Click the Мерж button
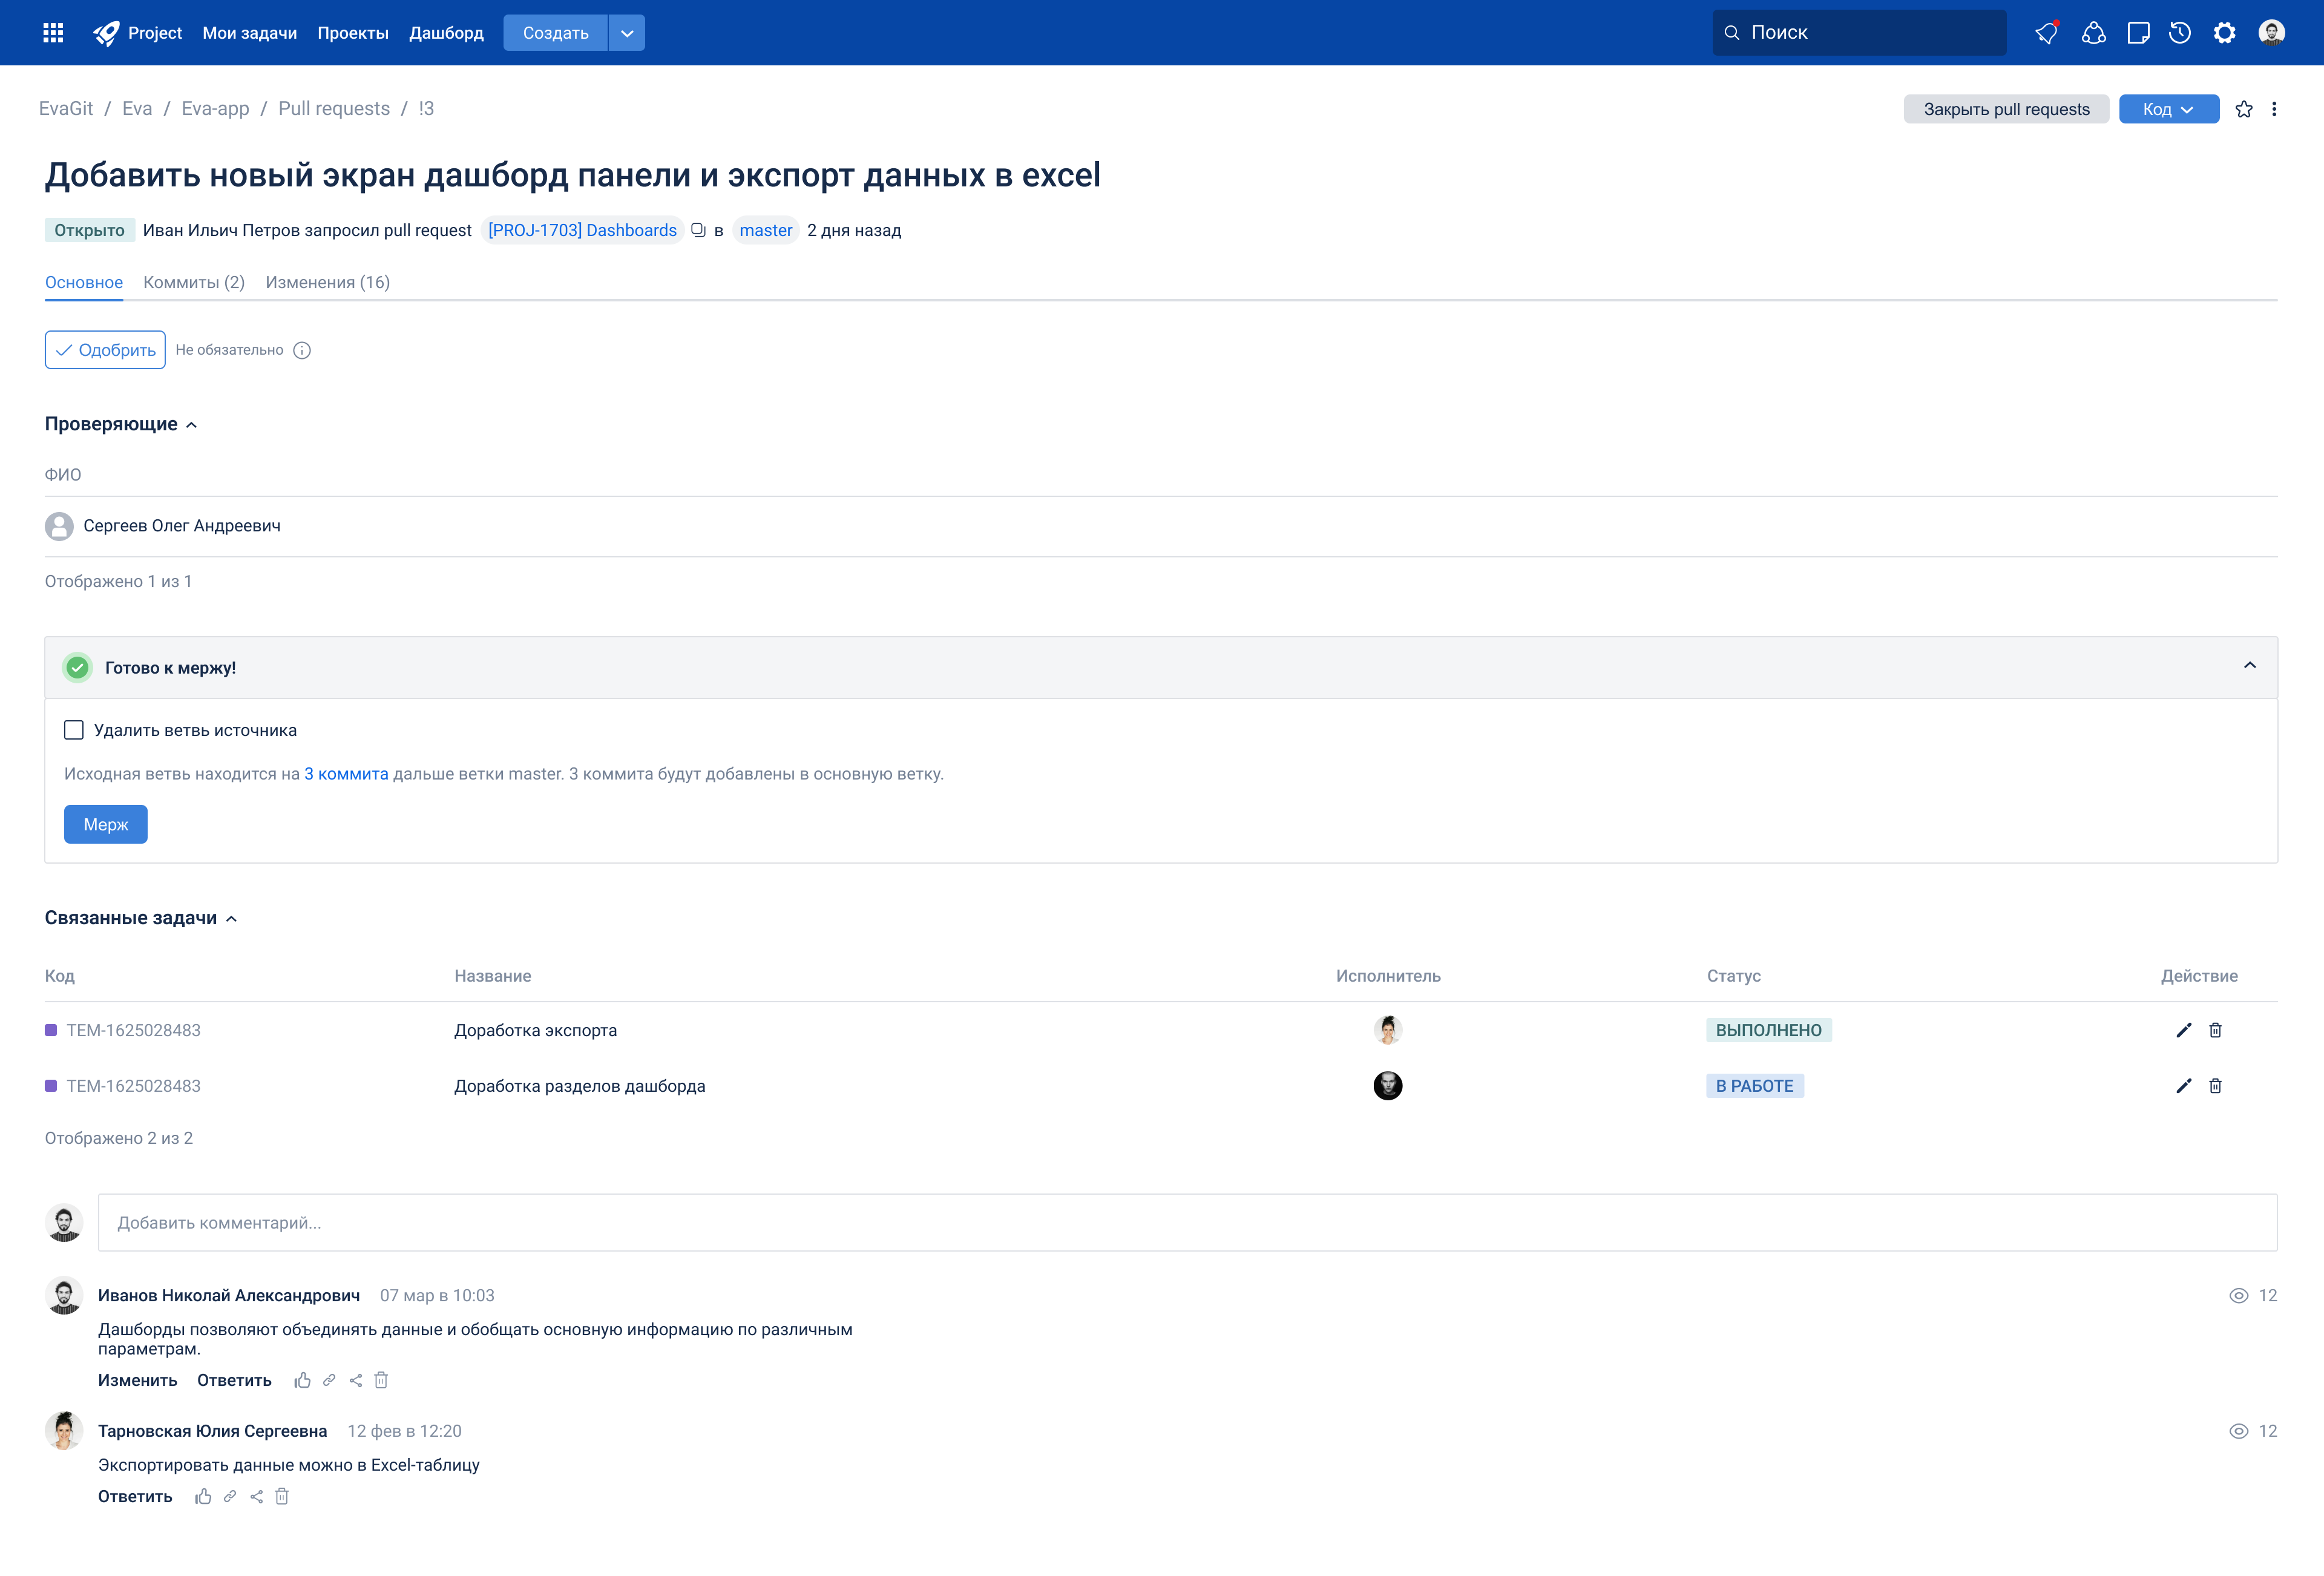The width and height of the screenshot is (2324, 1576). click(x=106, y=824)
